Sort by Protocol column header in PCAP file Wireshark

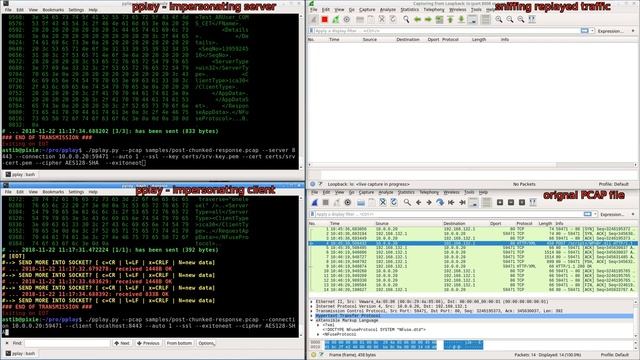tap(524, 223)
